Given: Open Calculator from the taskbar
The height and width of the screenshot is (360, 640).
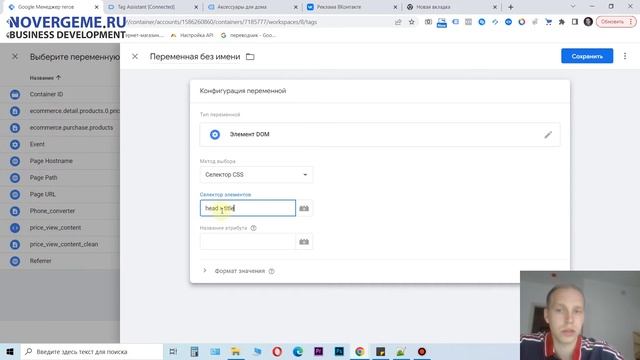Looking at the screenshot, I should 194,351.
